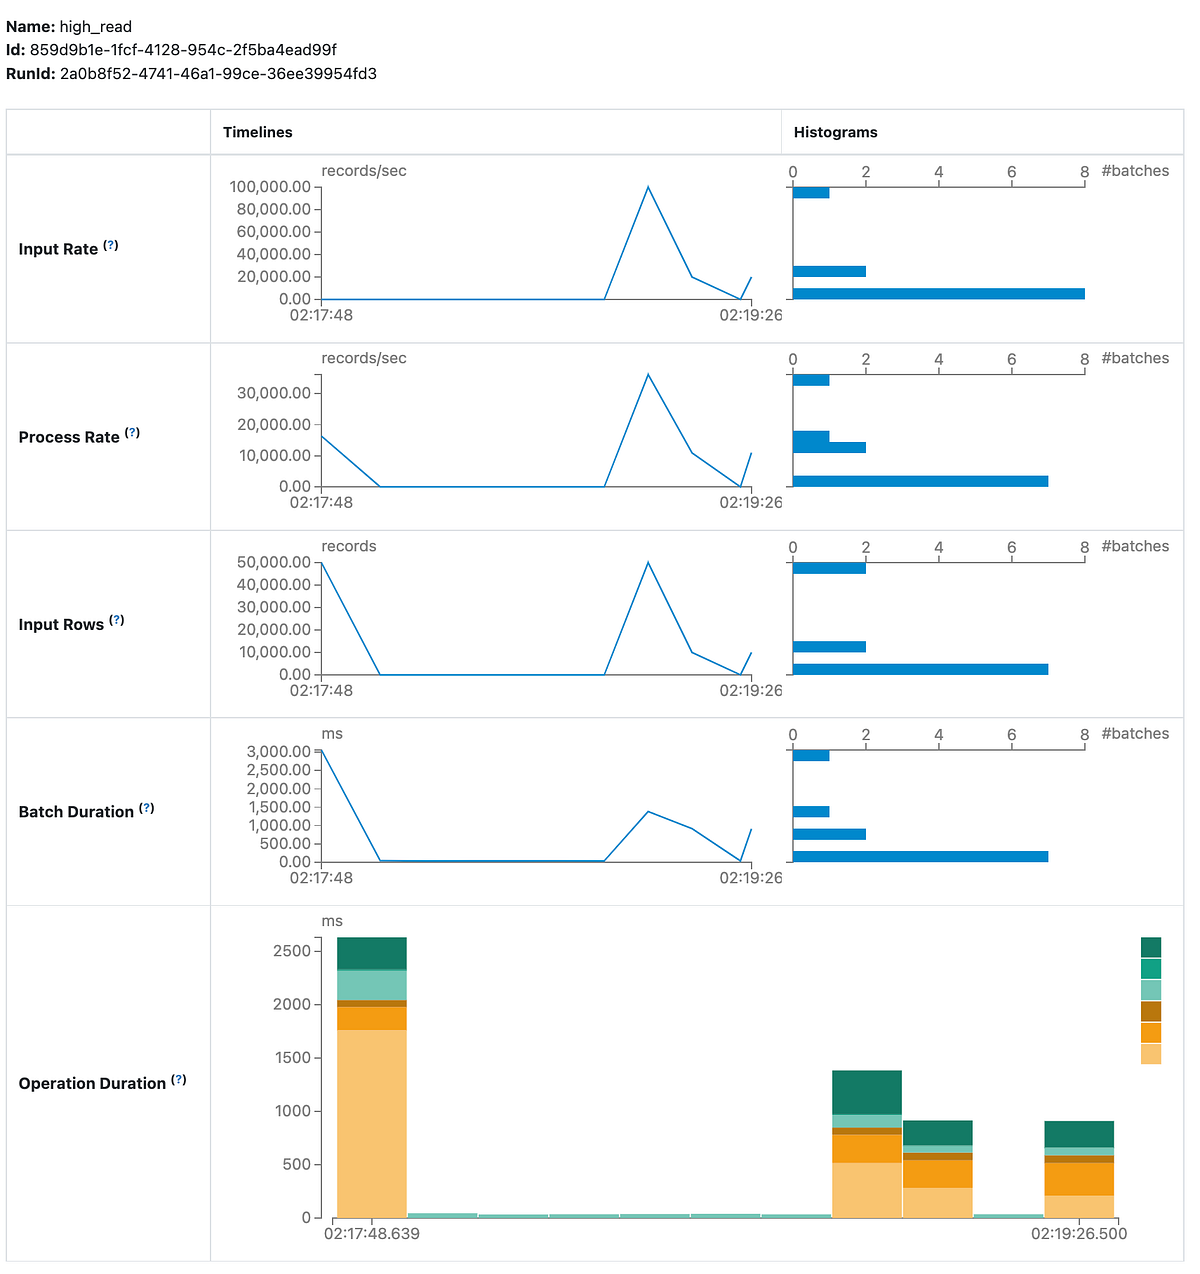Expand the Operation Duration row

pos(92,1082)
